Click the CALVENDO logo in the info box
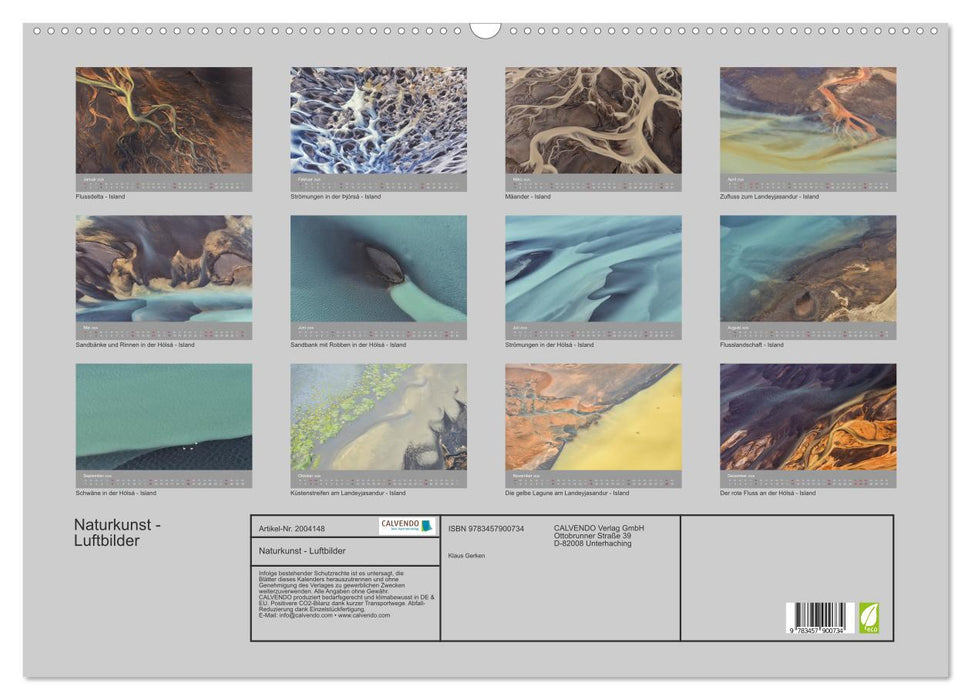971x700 pixels. click(x=407, y=526)
